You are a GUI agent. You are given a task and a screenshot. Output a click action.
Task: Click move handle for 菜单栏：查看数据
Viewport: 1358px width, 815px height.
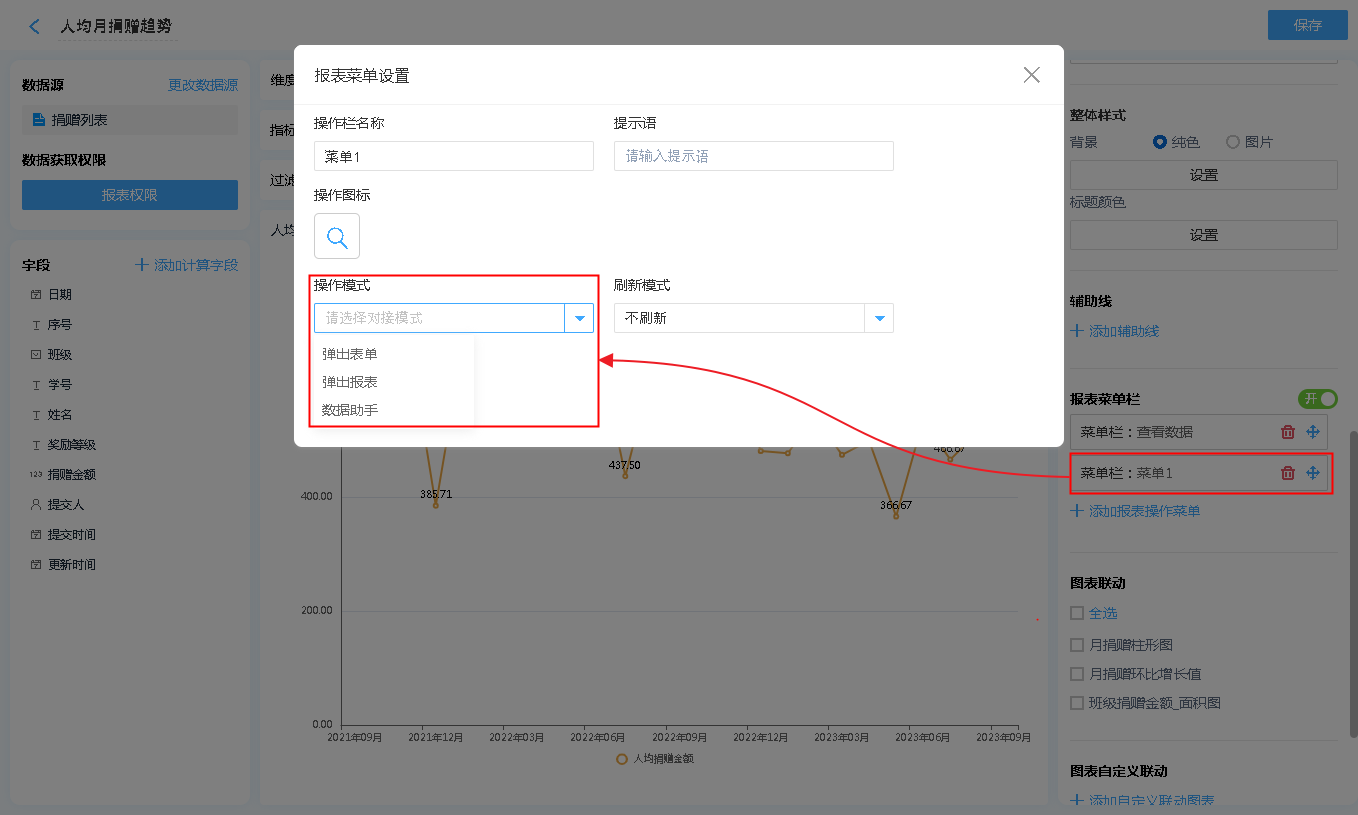[1313, 432]
